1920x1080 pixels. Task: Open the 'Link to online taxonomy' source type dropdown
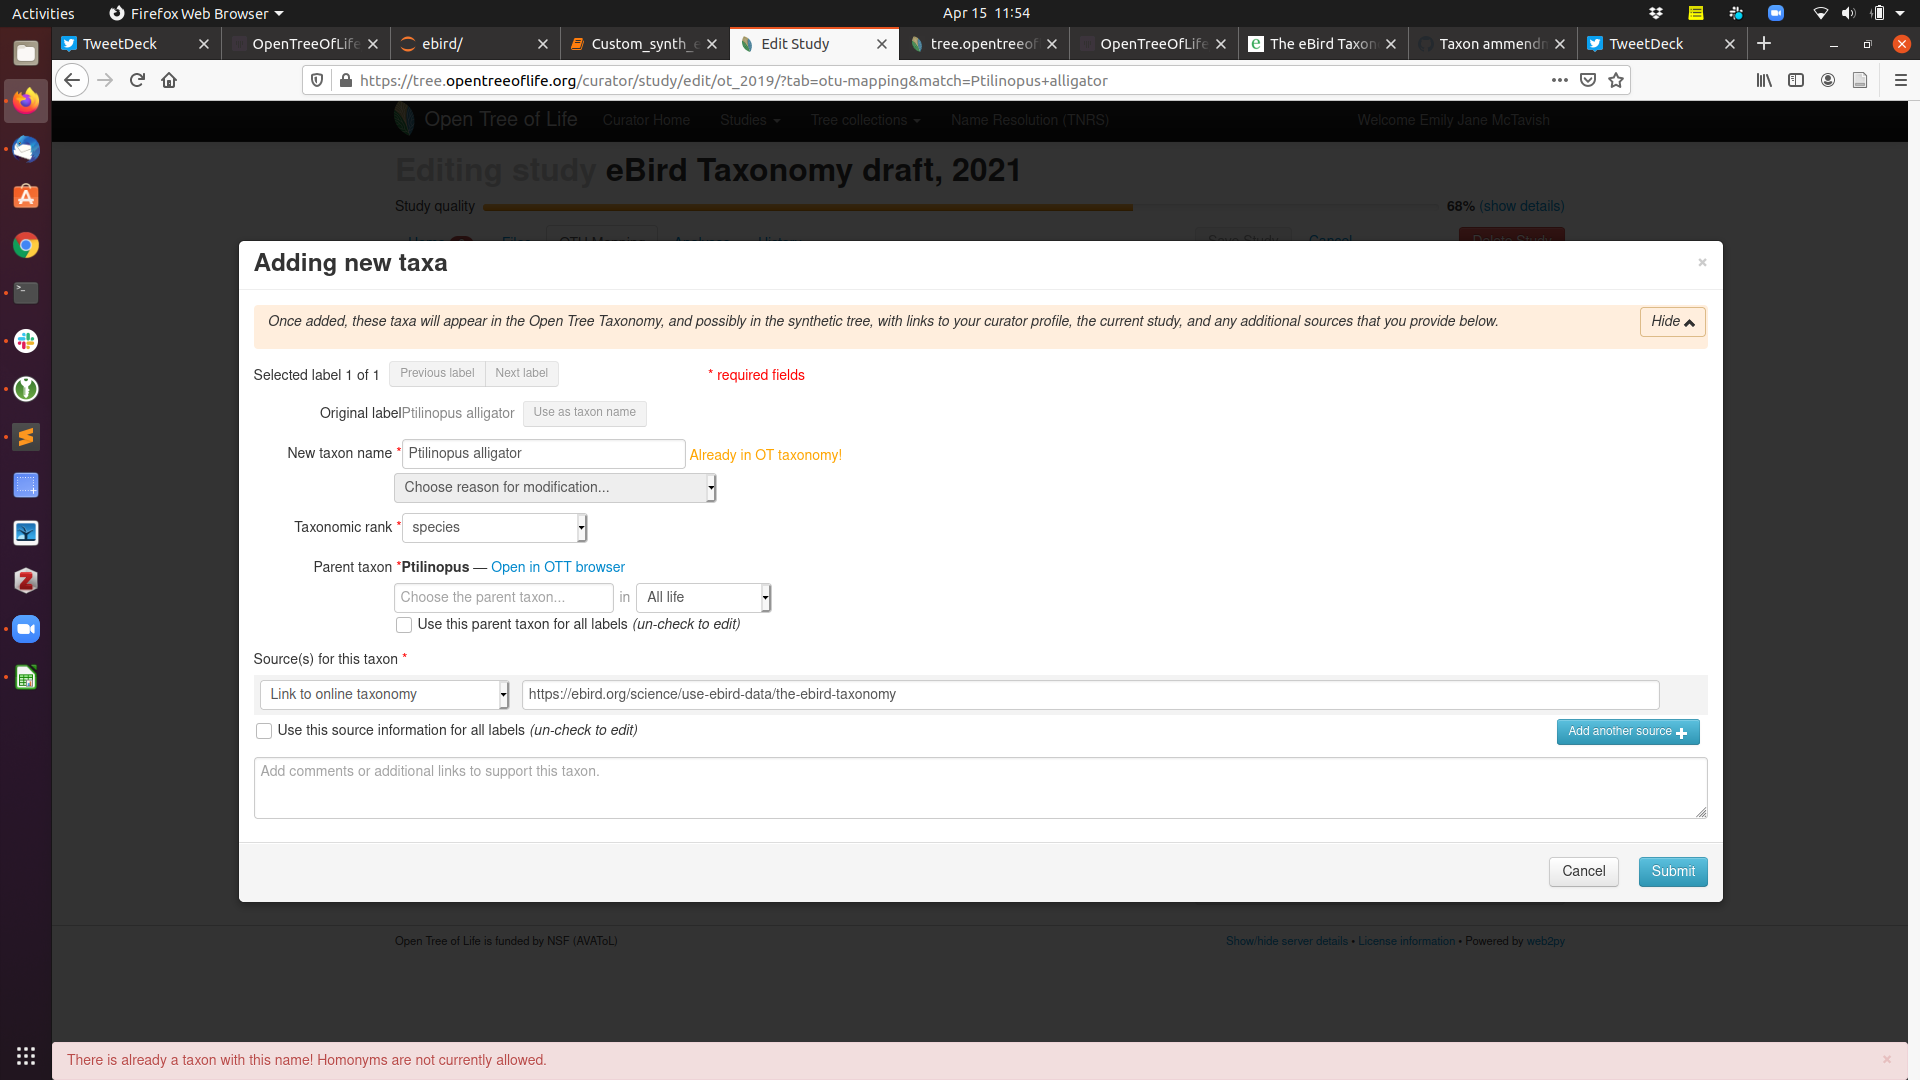coord(384,694)
